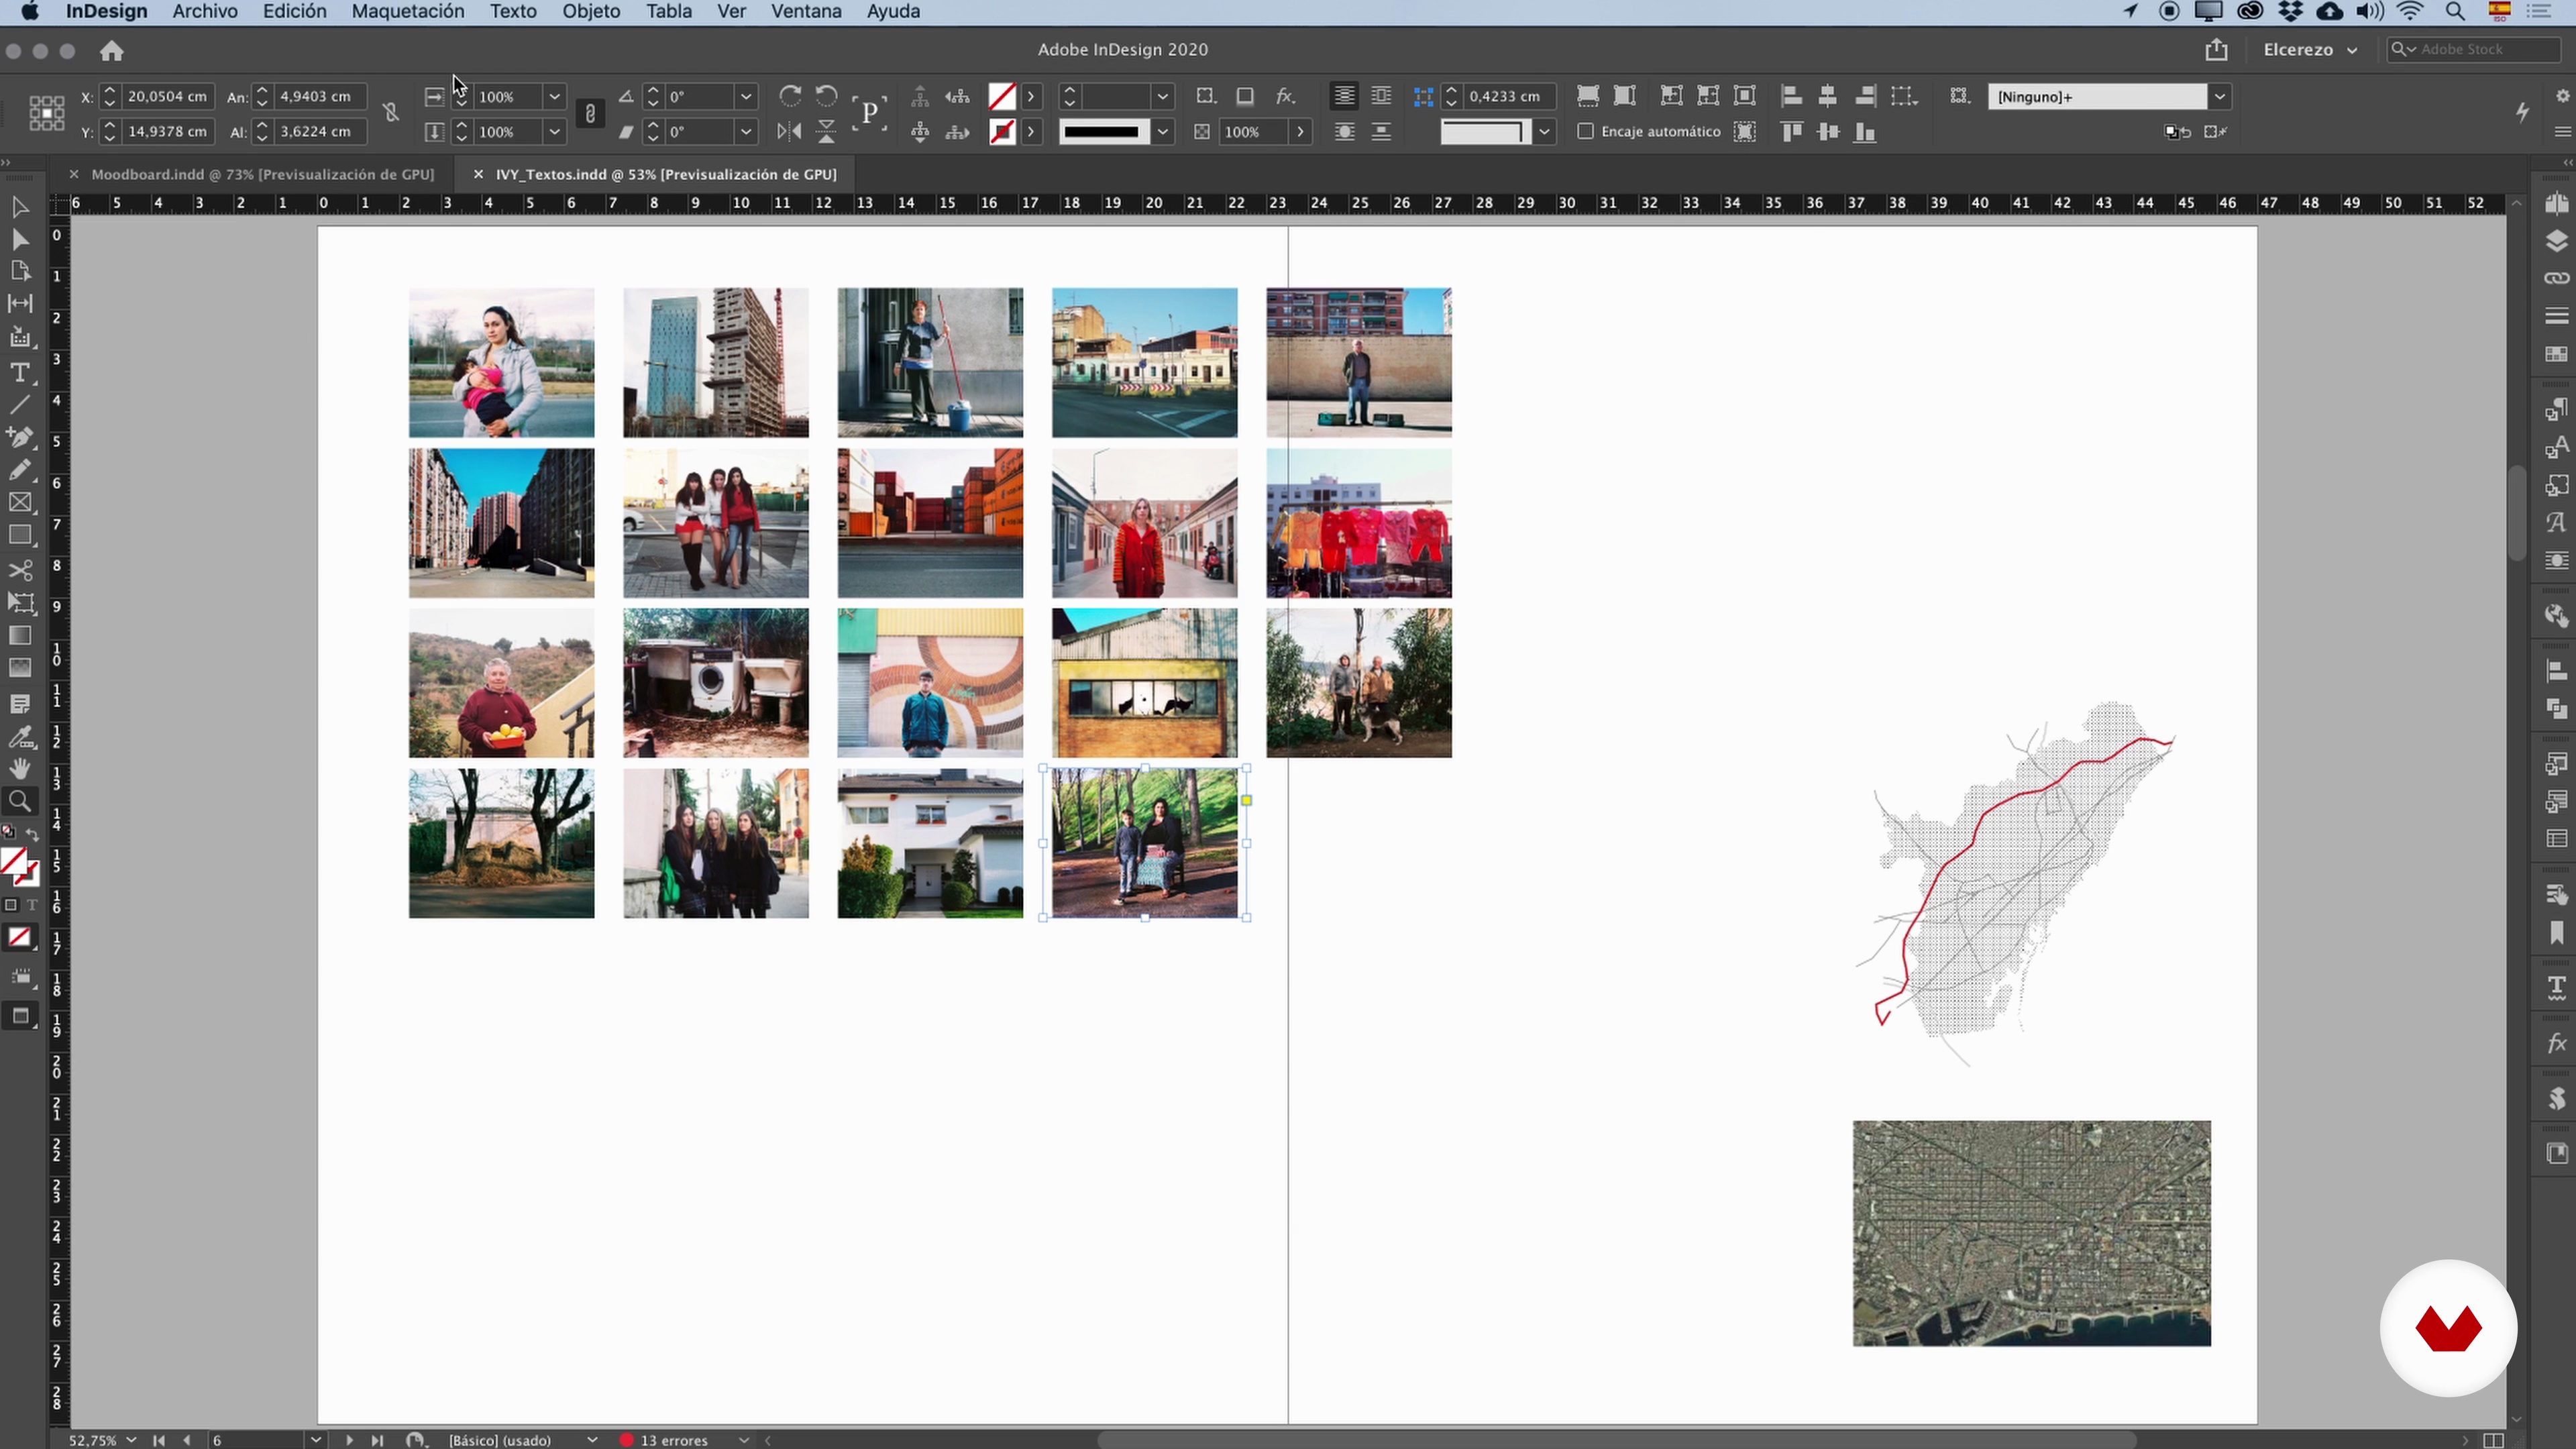Click the fill color swatch in control bar
This screenshot has height=1449, width=2576.
(x=1002, y=96)
